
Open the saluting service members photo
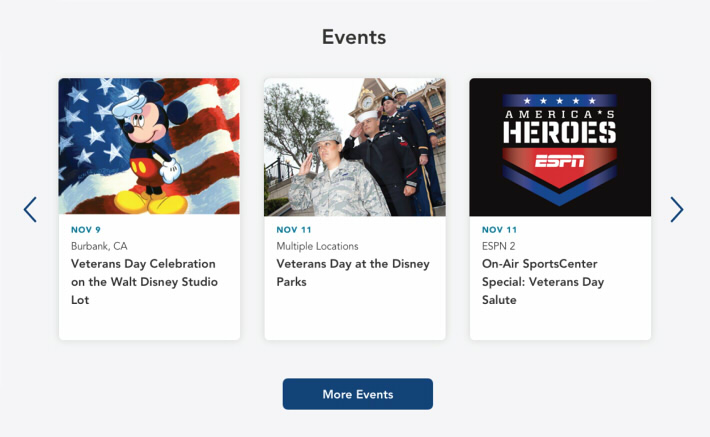pyautogui.click(x=355, y=147)
